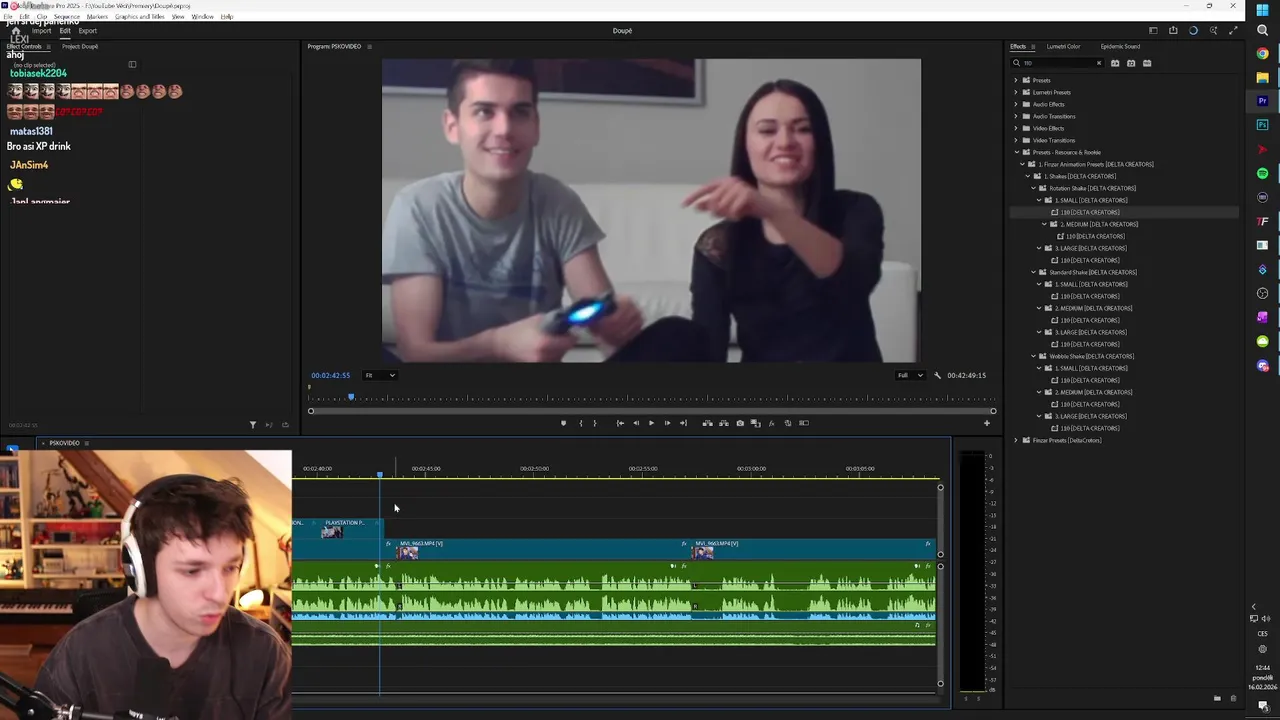Open the PSKOVIDEO timeline panel menu
Viewport: 1280px width, 720px height.
(x=86, y=443)
